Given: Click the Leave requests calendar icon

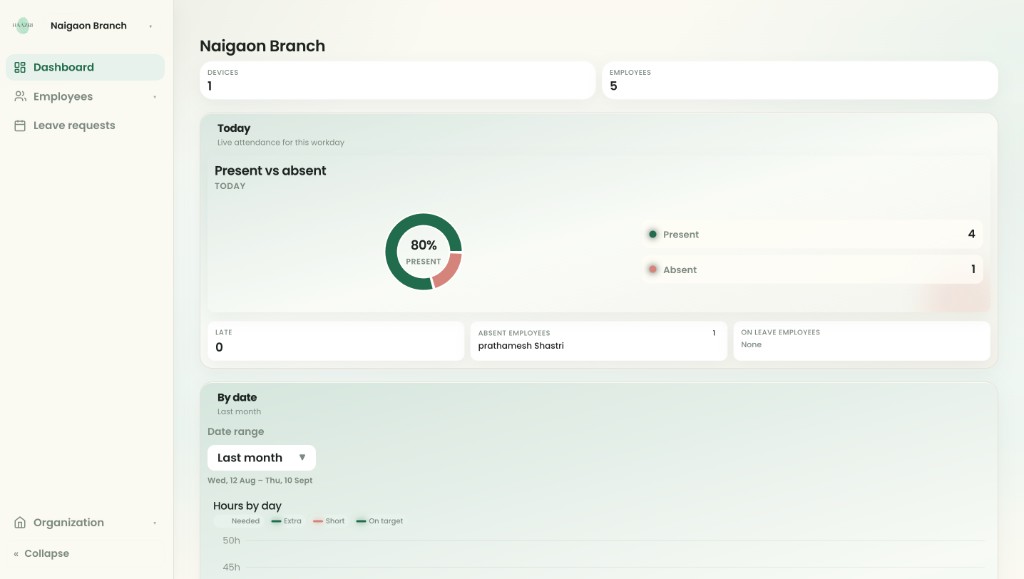Looking at the screenshot, I should tap(20, 125).
